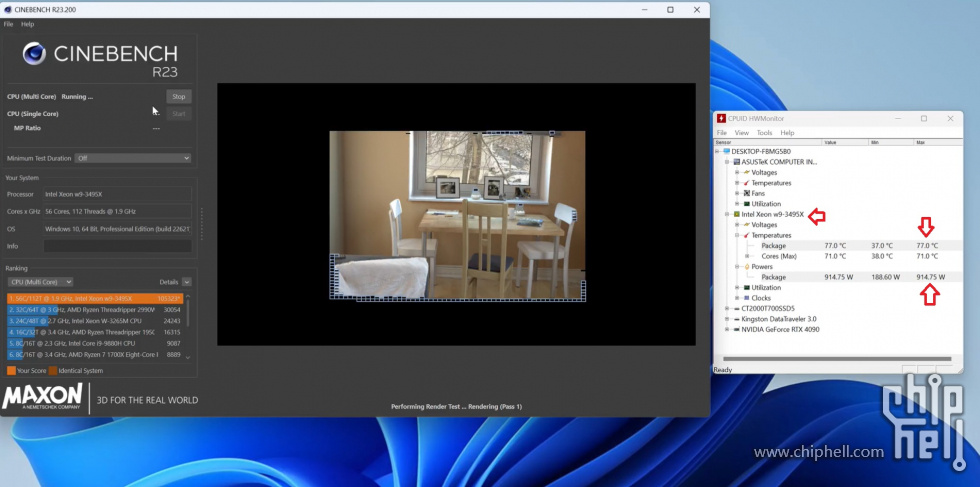The image size is (980, 487).
Task: Open the Minimum Test Duration dropdown
Action: (x=132, y=158)
